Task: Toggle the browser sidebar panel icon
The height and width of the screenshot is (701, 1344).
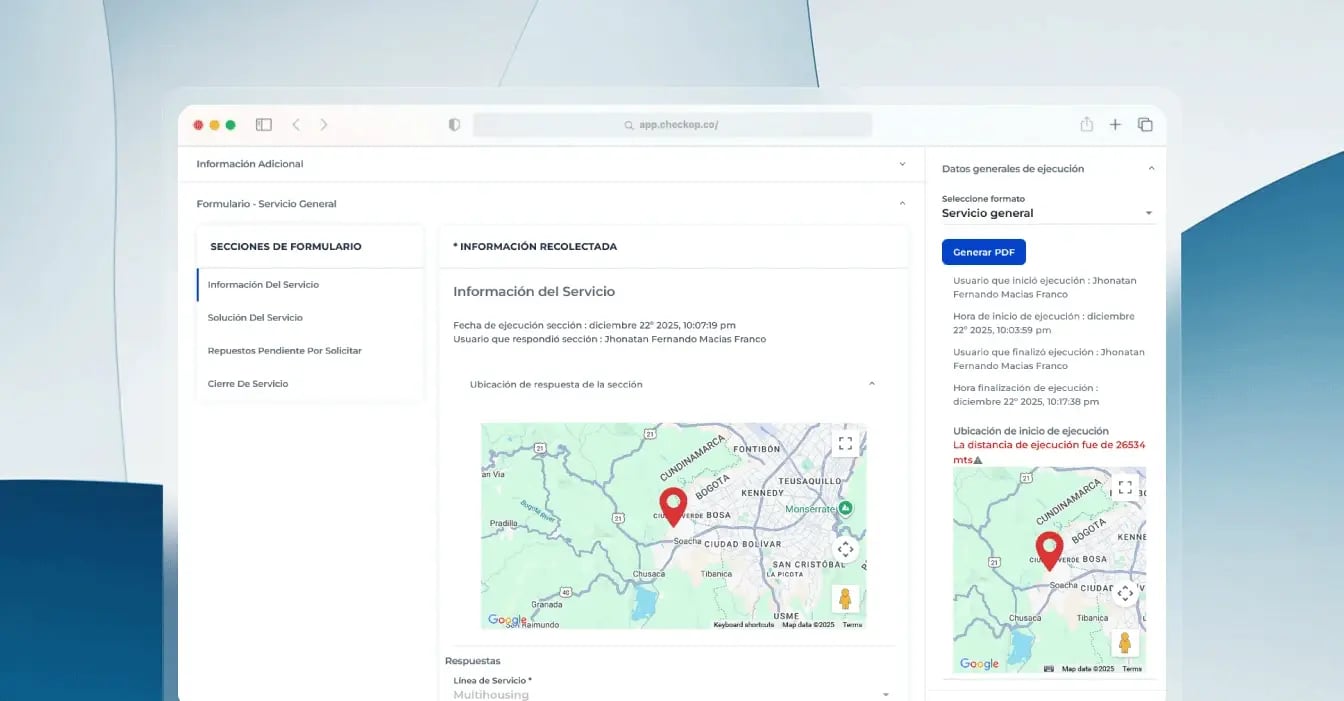Action: [x=264, y=125]
